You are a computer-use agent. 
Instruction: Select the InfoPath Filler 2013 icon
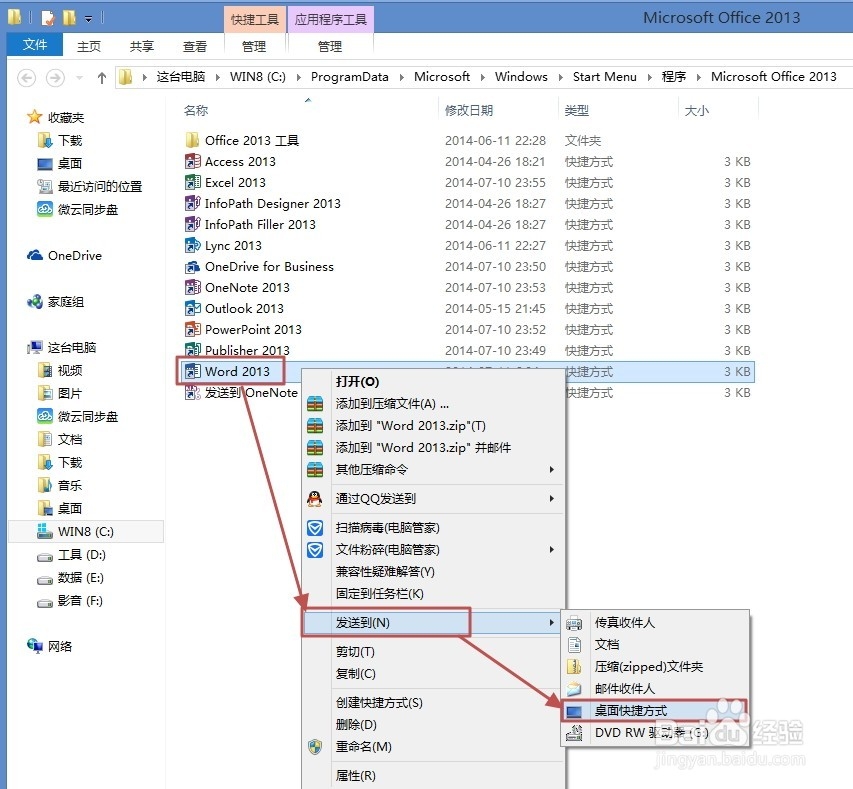(x=193, y=224)
